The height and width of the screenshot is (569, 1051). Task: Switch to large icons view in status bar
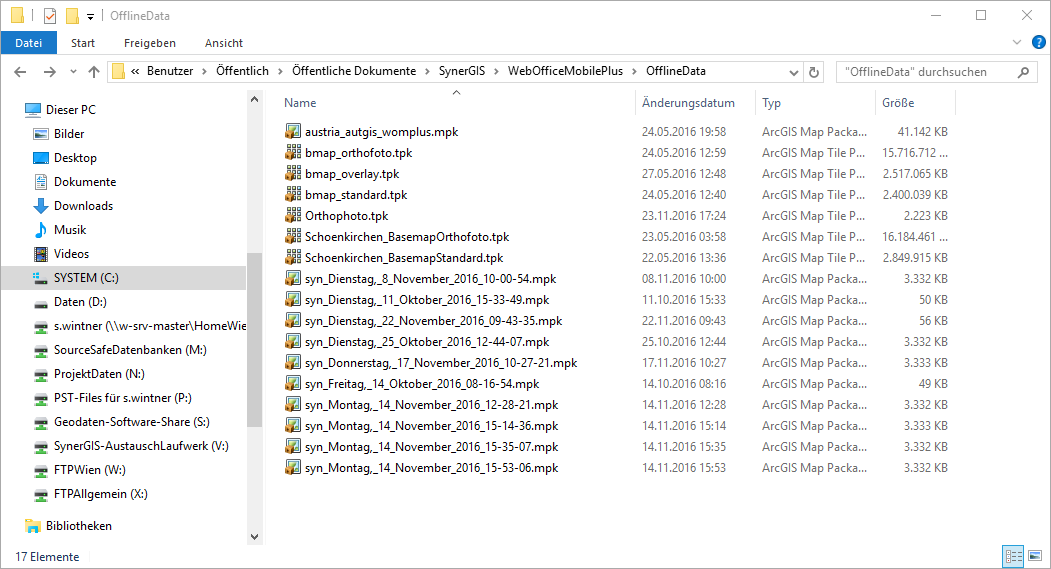(x=1035, y=556)
